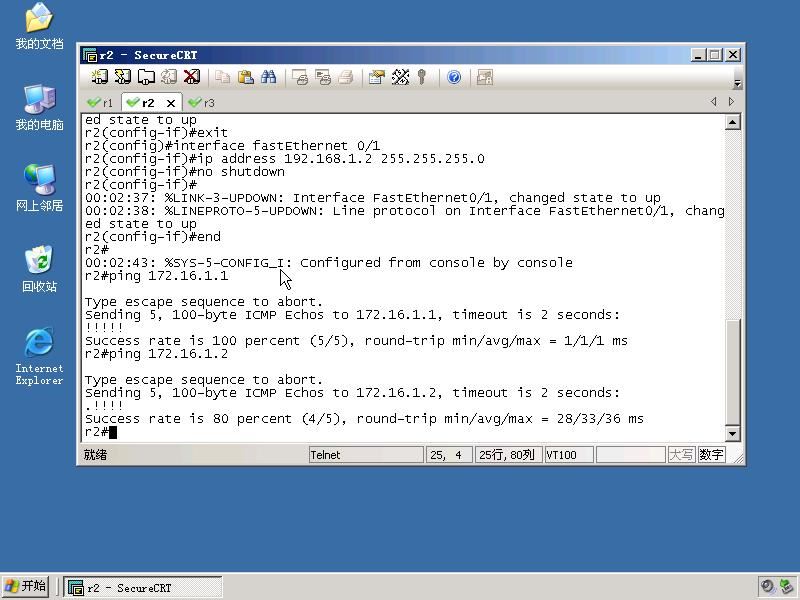Close the r2 tab with its X

click(x=171, y=103)
